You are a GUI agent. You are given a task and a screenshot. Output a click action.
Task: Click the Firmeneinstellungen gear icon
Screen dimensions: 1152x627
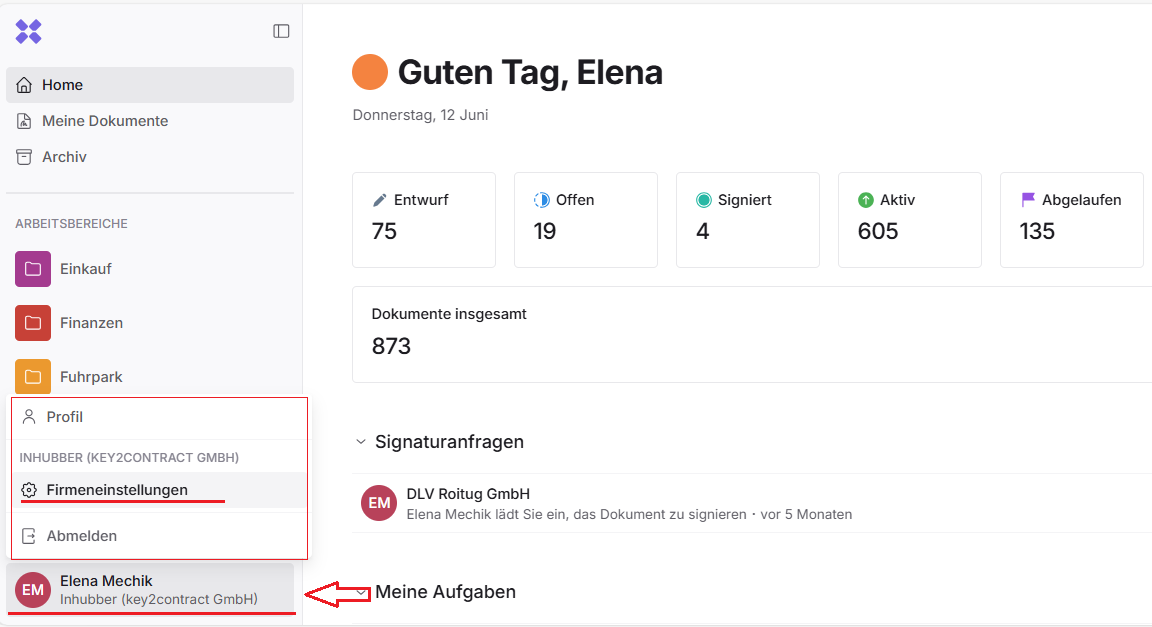(29, 490)
